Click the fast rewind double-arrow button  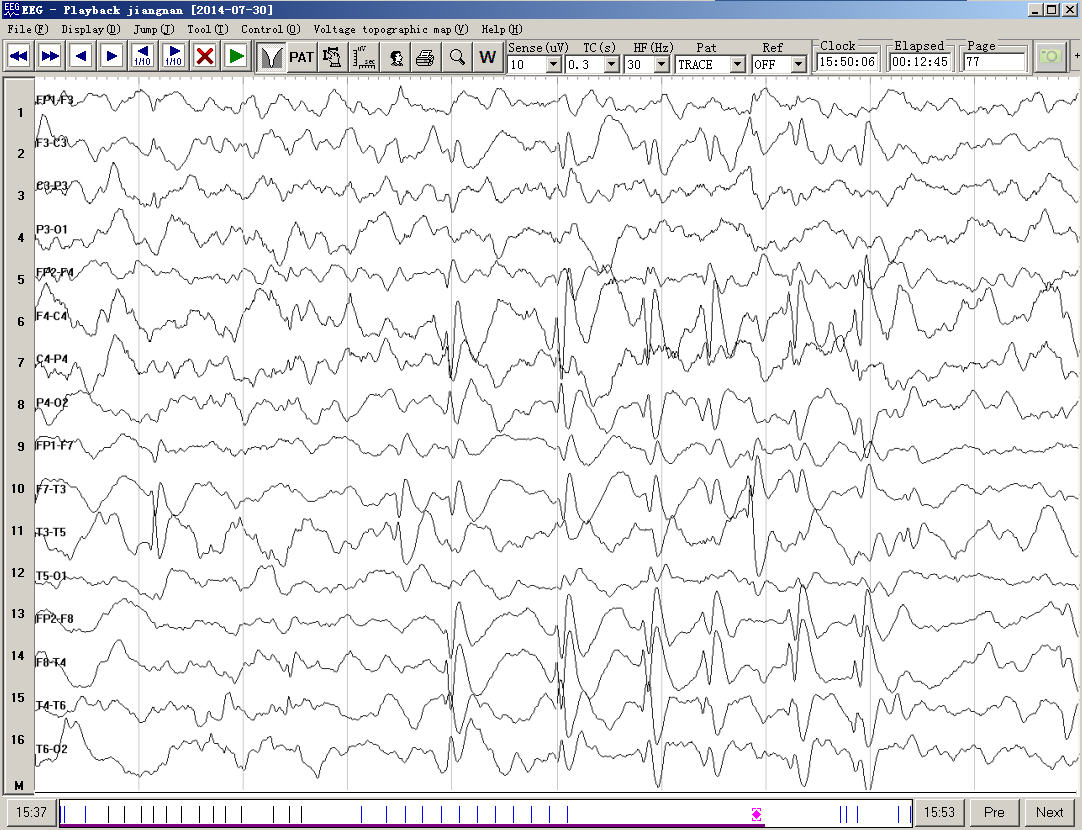pyautogui.click(x=18, y=56)
